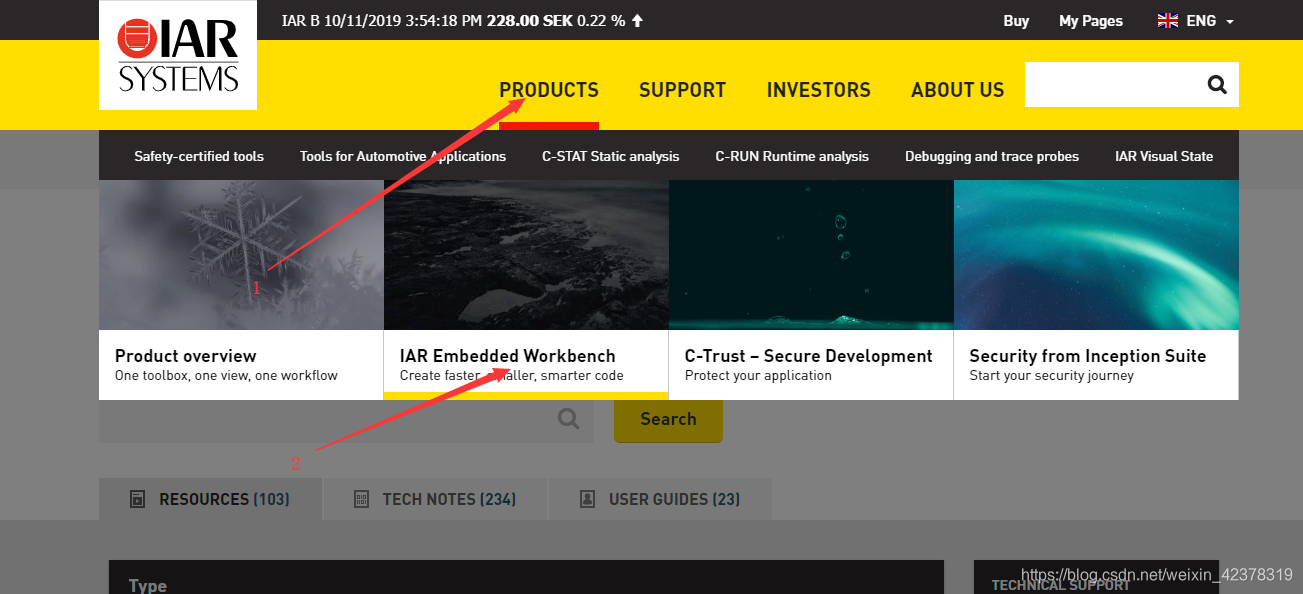Image resolution: width=1303 pixels, height=594 pixels.
Task: Open the PRODUCTS menu
Action: tap(549, 90)
